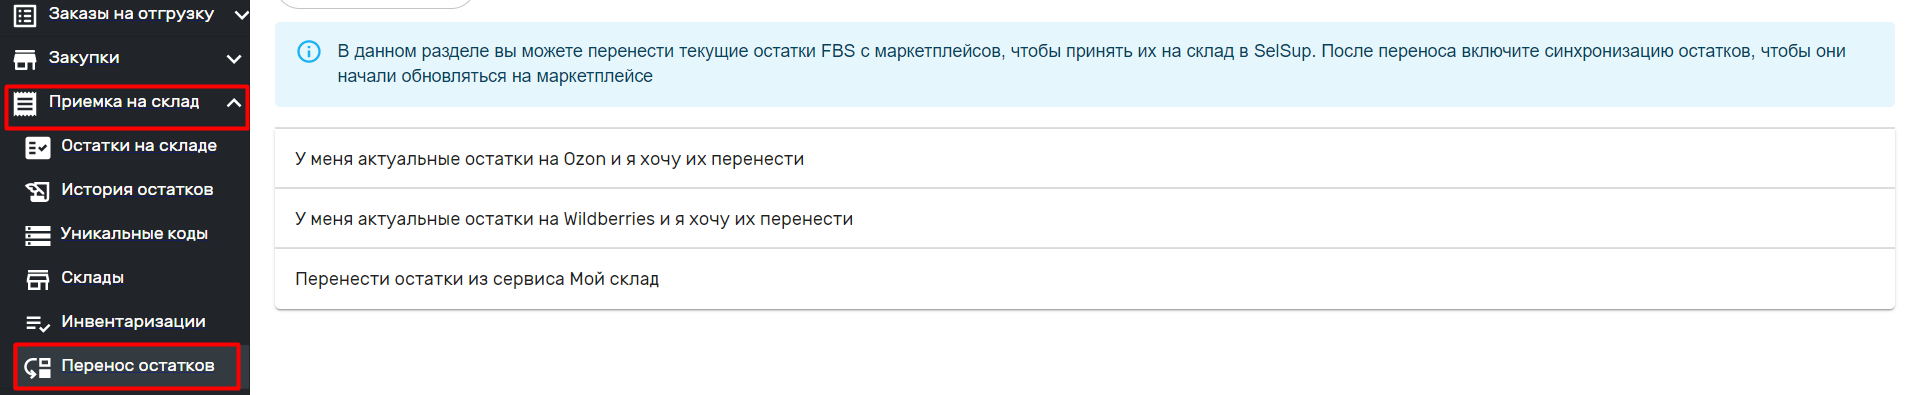This screenshot has height=395, width=1919.
Task: Expand Перенести остатки из Мой склад
Action: [1085, 279]
